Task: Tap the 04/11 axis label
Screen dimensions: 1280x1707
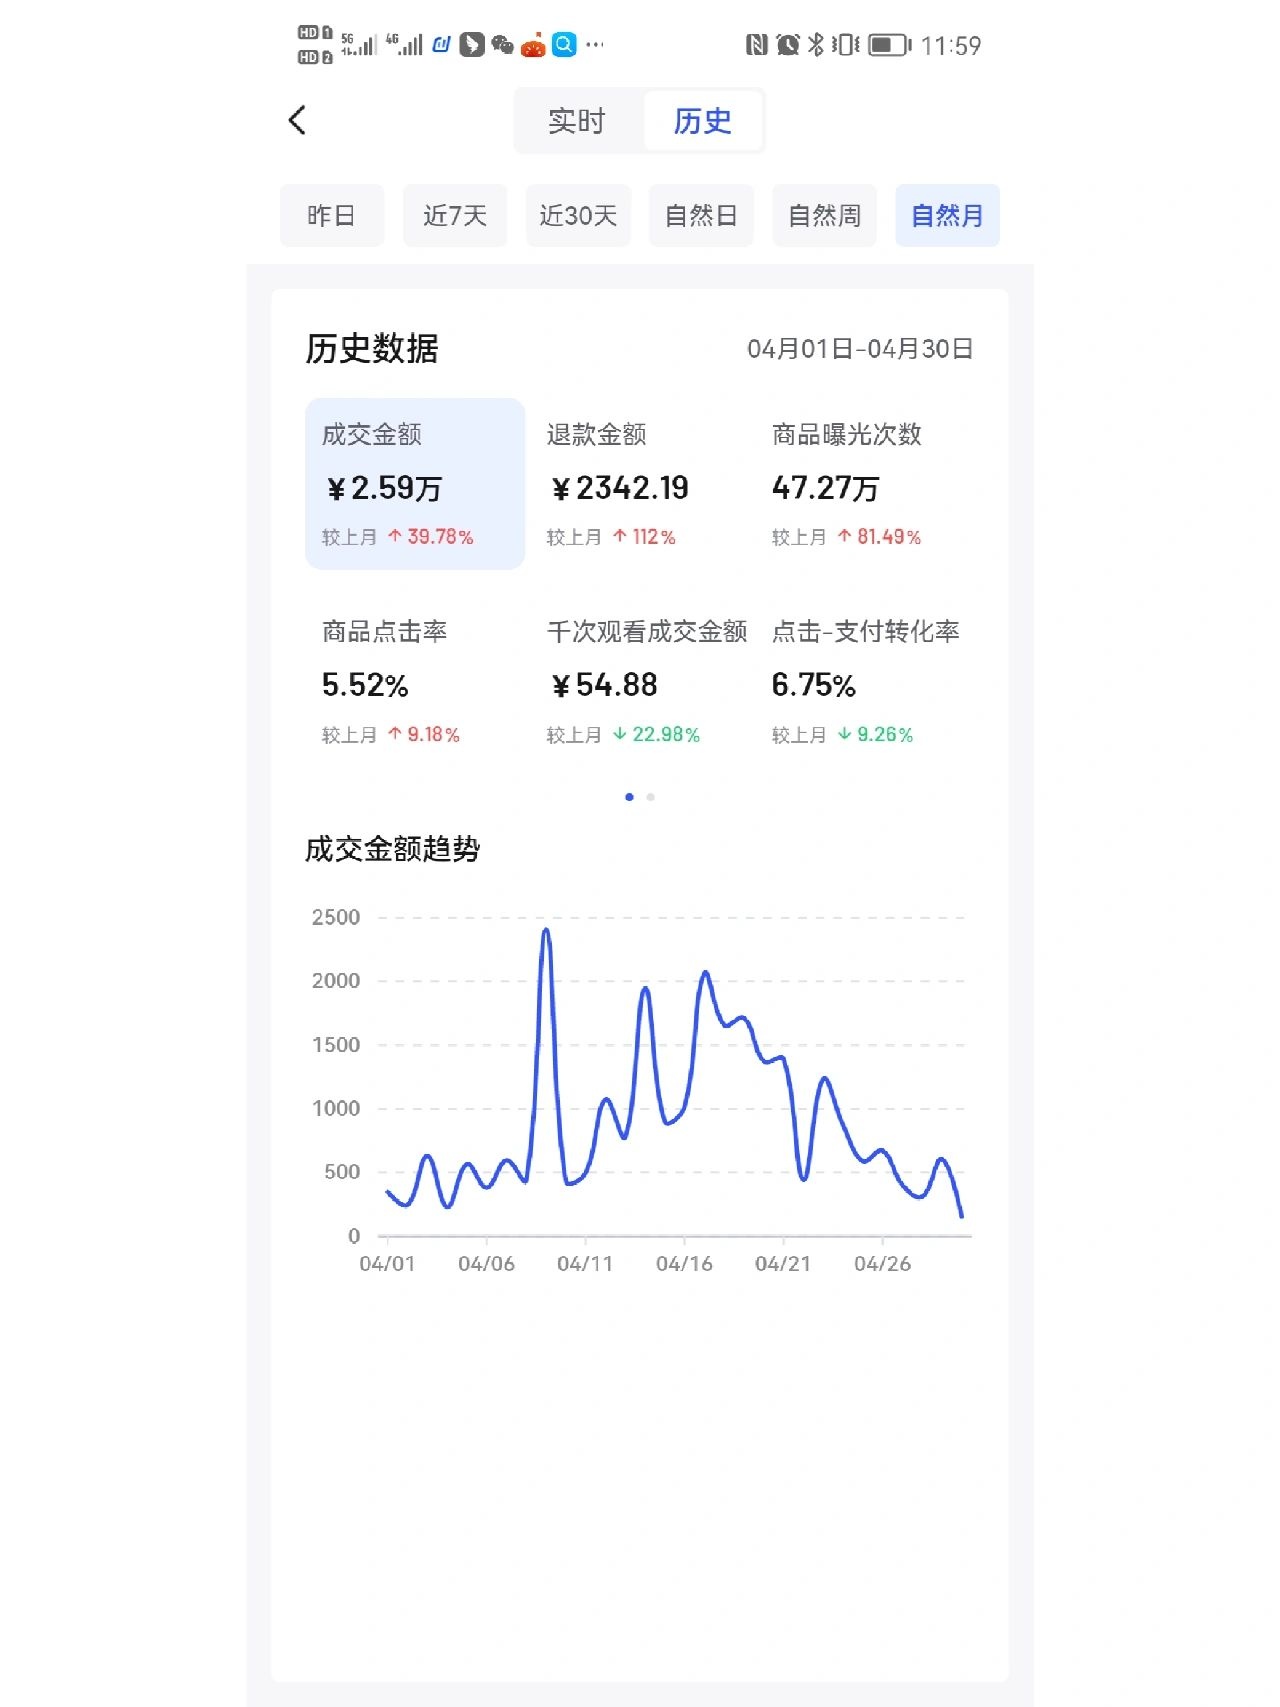Action: coord(585,1264)
